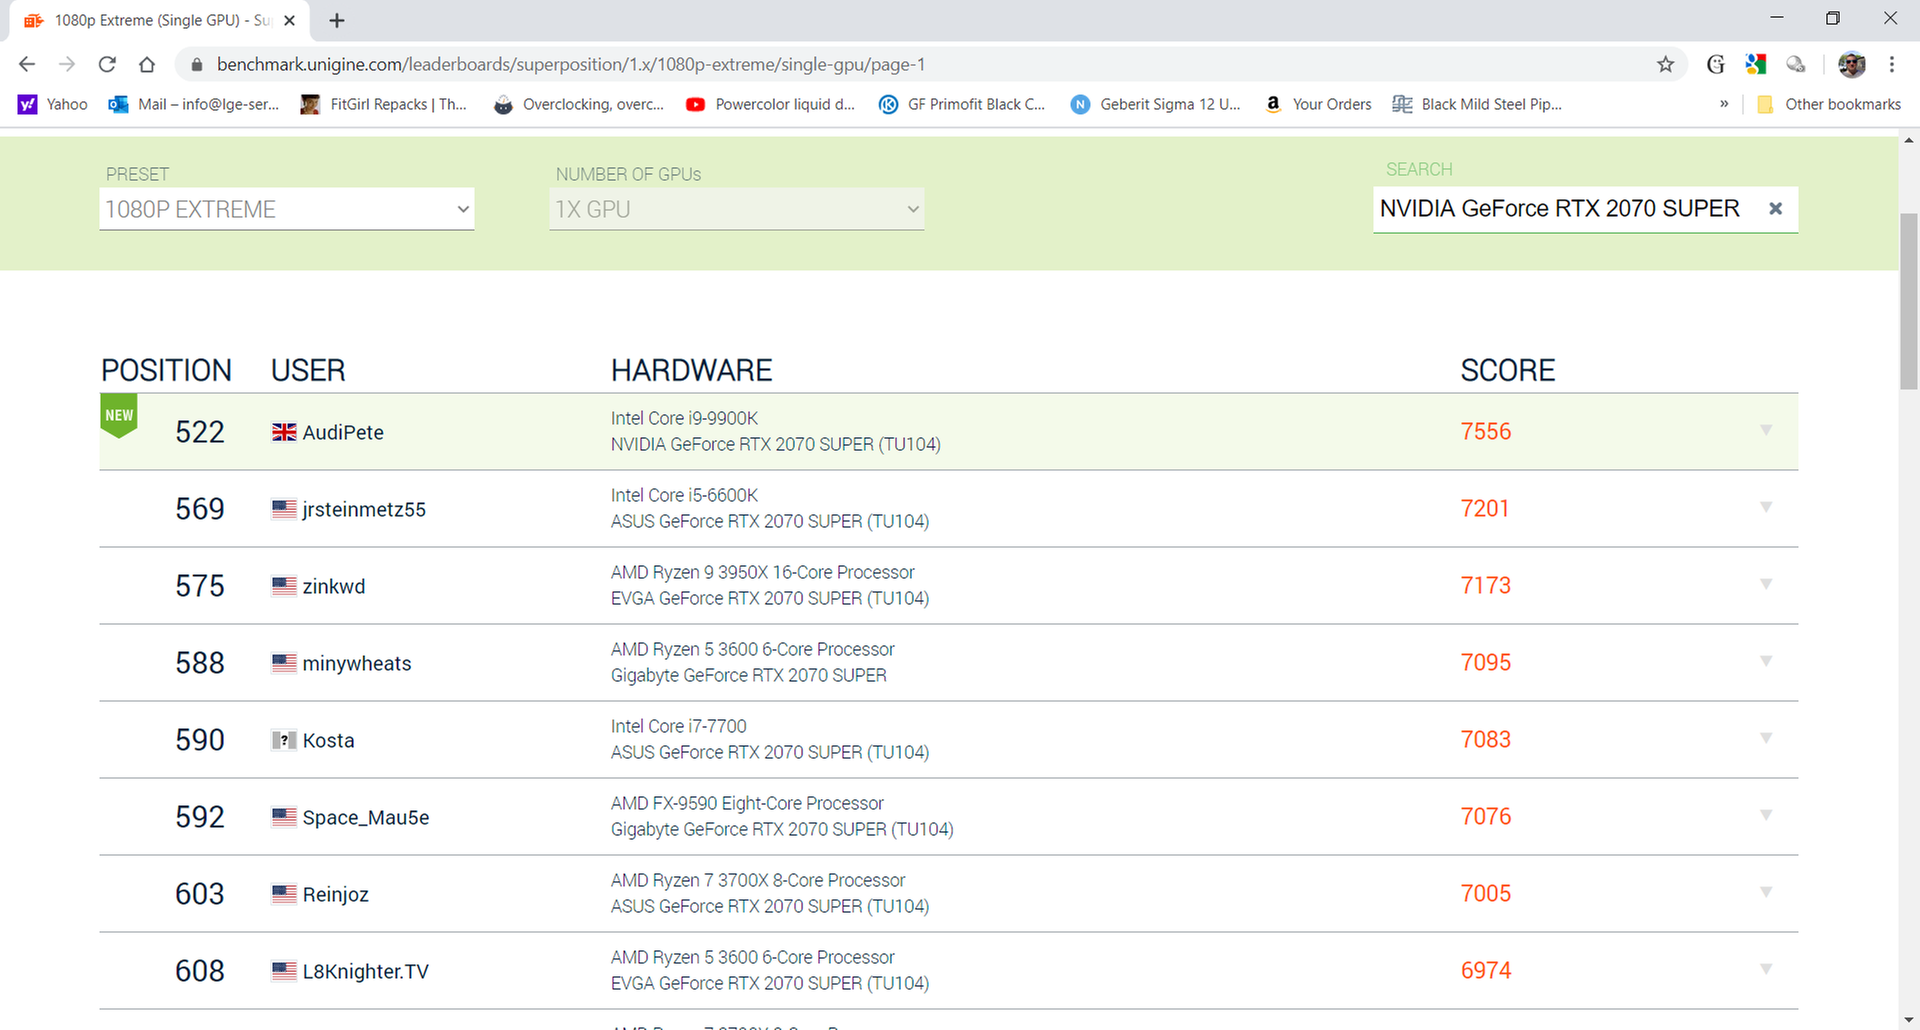Screen dimensions: 1920x1030
Task: Open a new browser tab
Action: (x=337, y=20)
